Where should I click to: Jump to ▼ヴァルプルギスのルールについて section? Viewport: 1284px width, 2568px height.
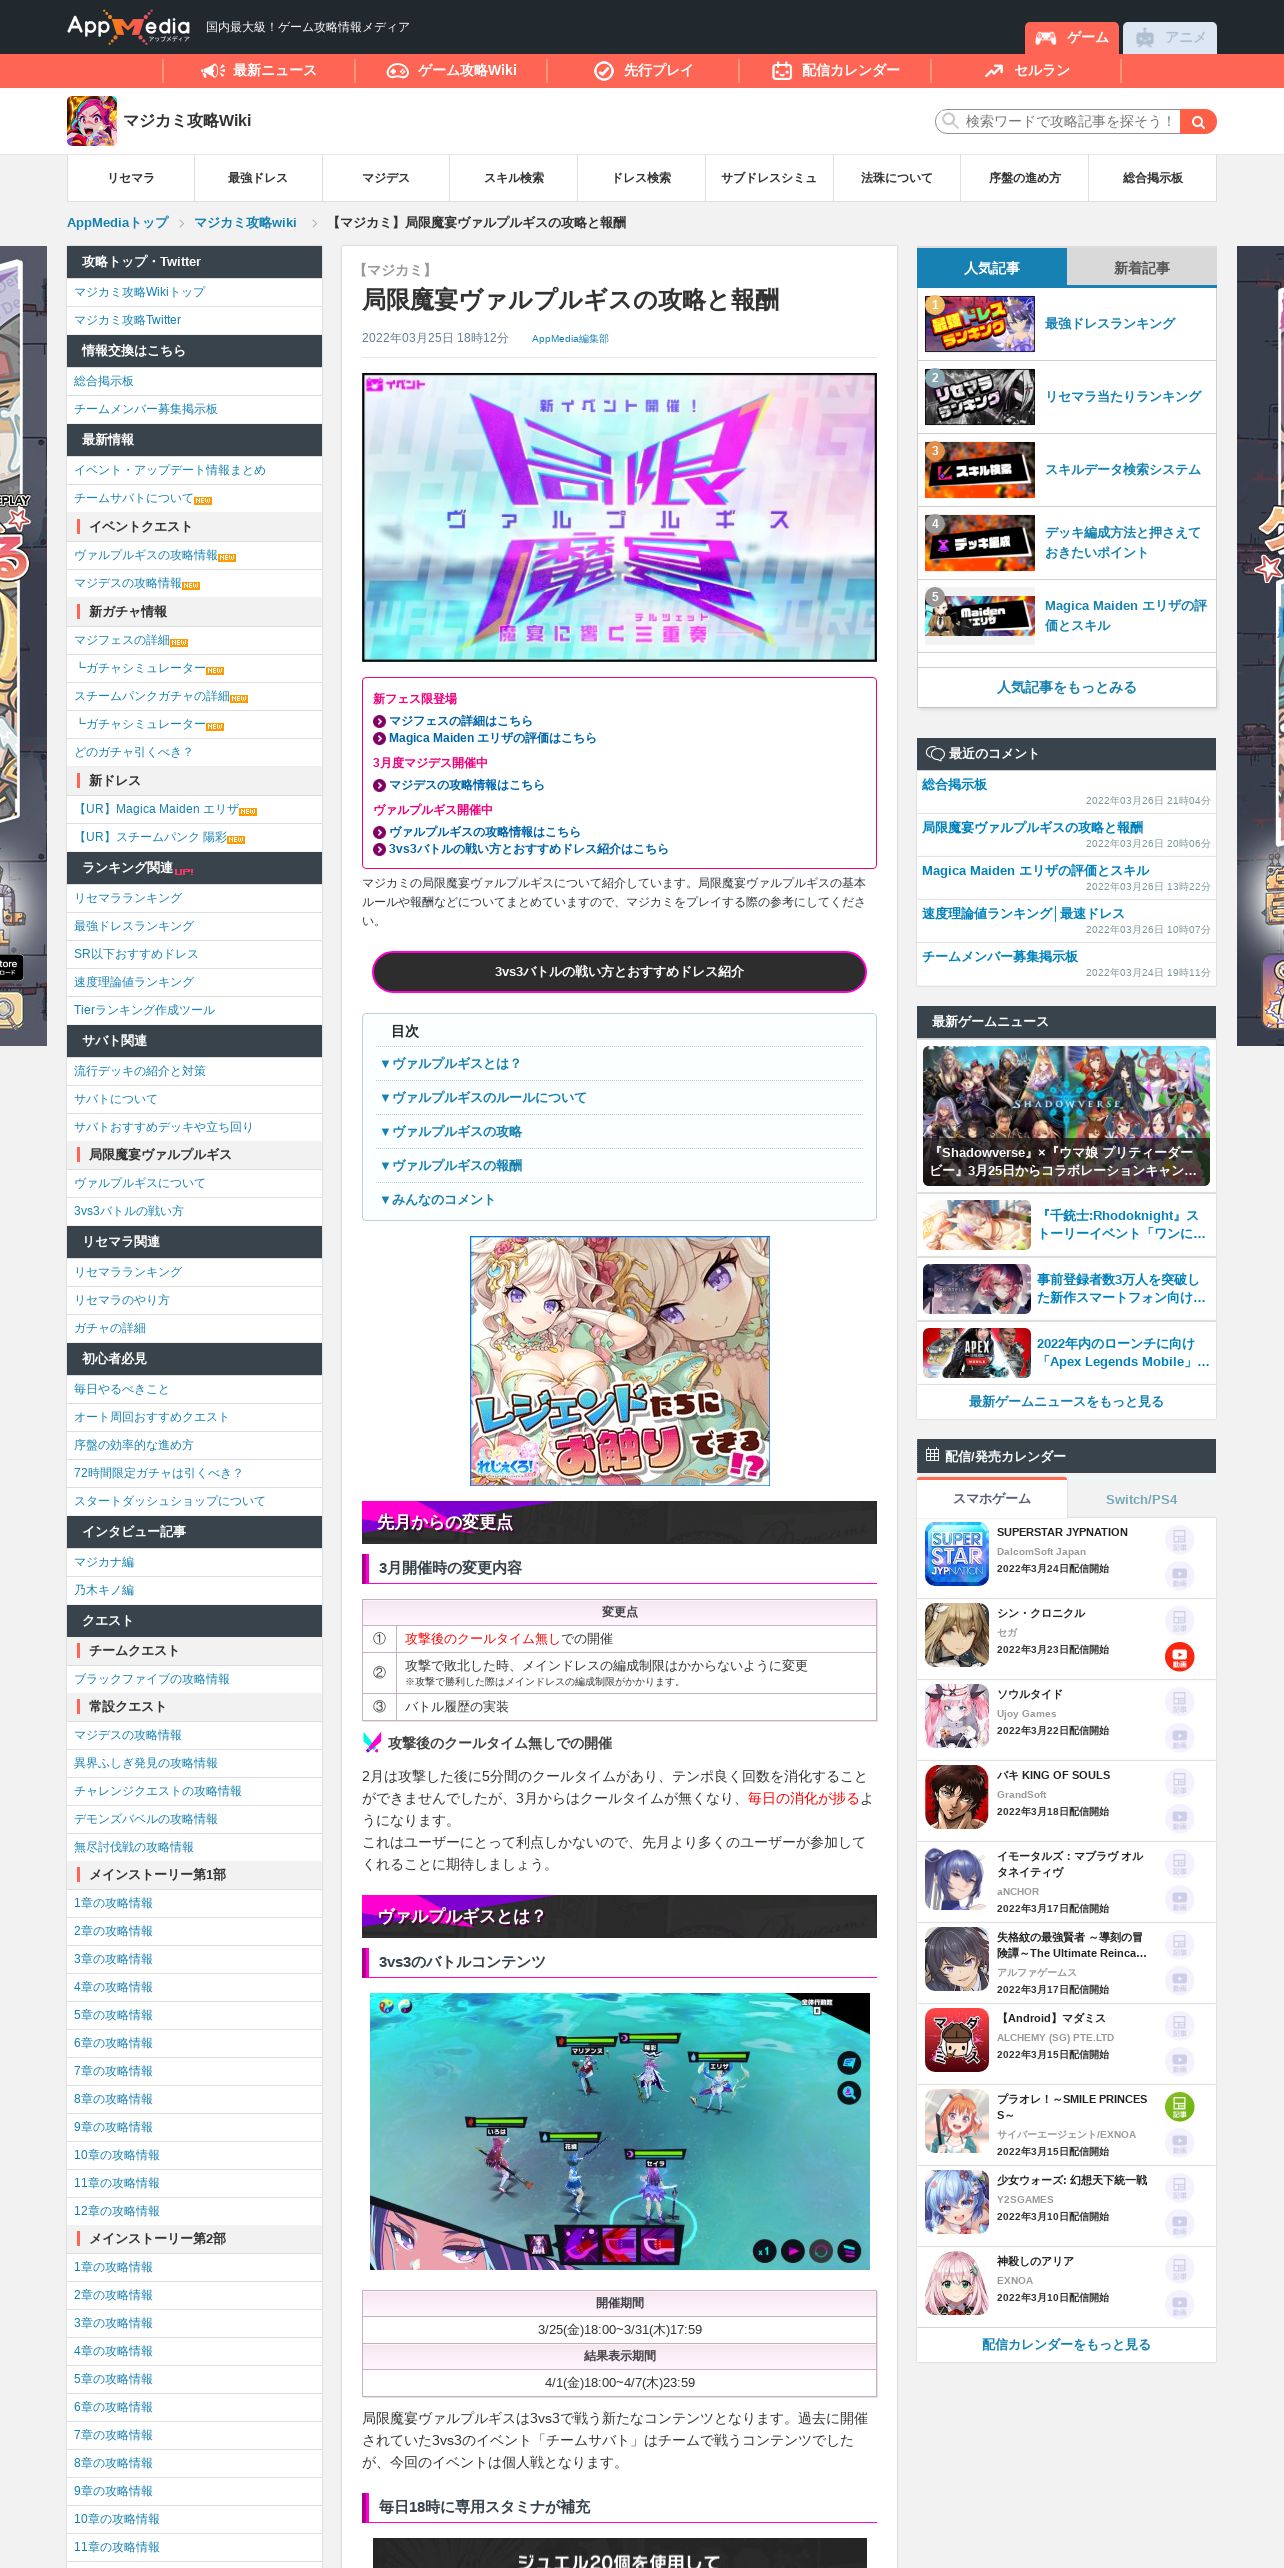[483, 1097]
